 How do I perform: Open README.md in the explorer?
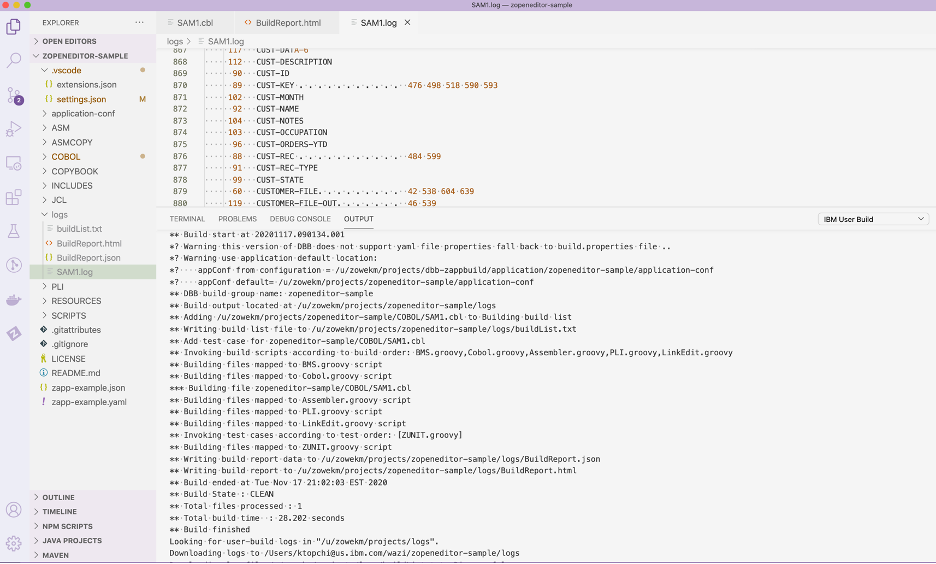tap(93, 373)
